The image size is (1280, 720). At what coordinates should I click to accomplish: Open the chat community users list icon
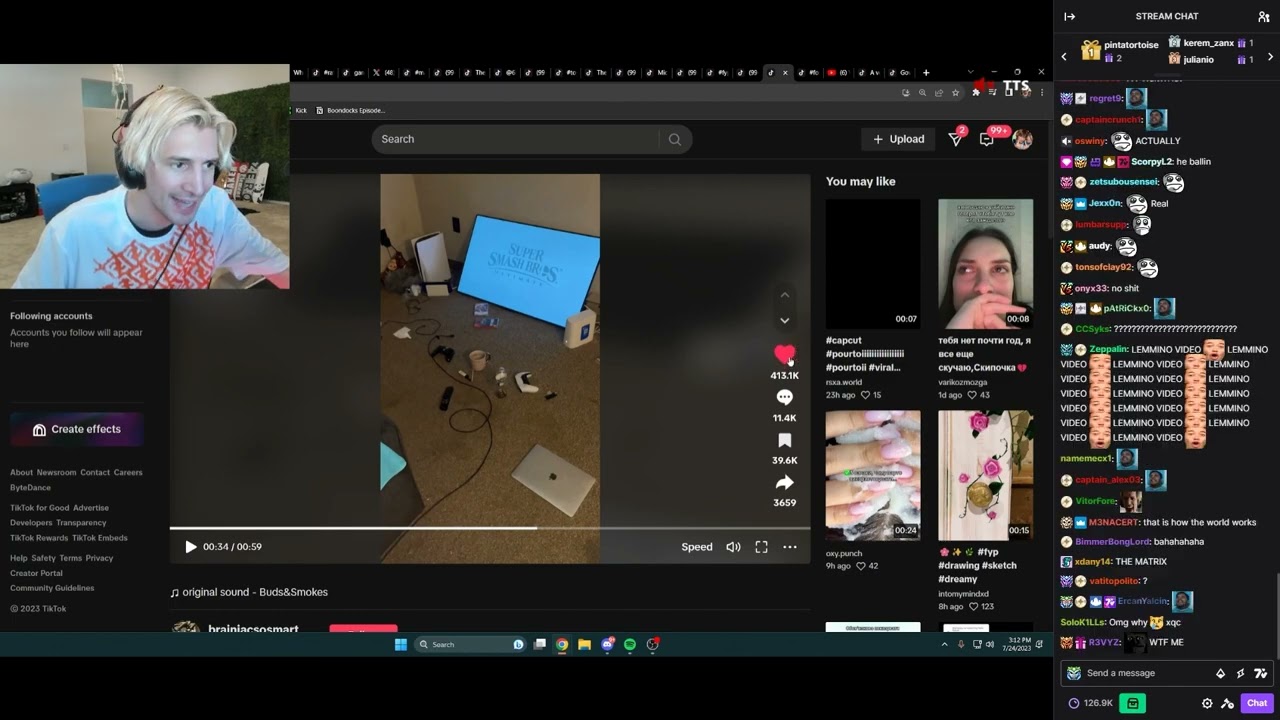1263,16
